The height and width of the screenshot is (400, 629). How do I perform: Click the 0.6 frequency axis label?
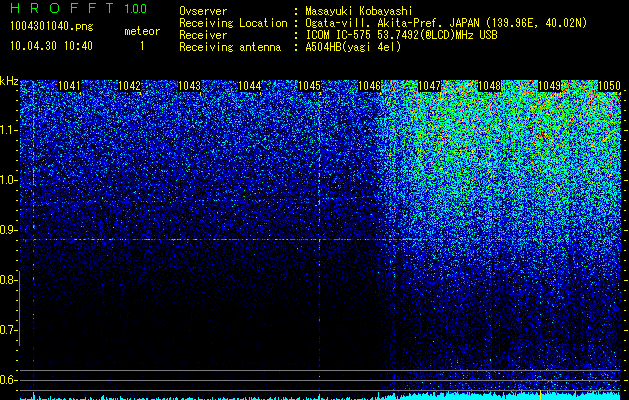[x=8, y=380]
